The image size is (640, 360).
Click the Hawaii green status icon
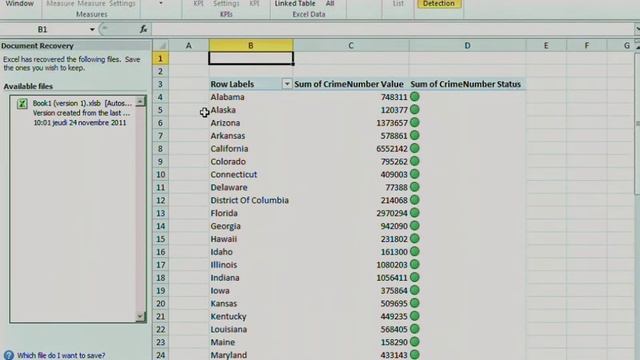[x=415, y=239]
